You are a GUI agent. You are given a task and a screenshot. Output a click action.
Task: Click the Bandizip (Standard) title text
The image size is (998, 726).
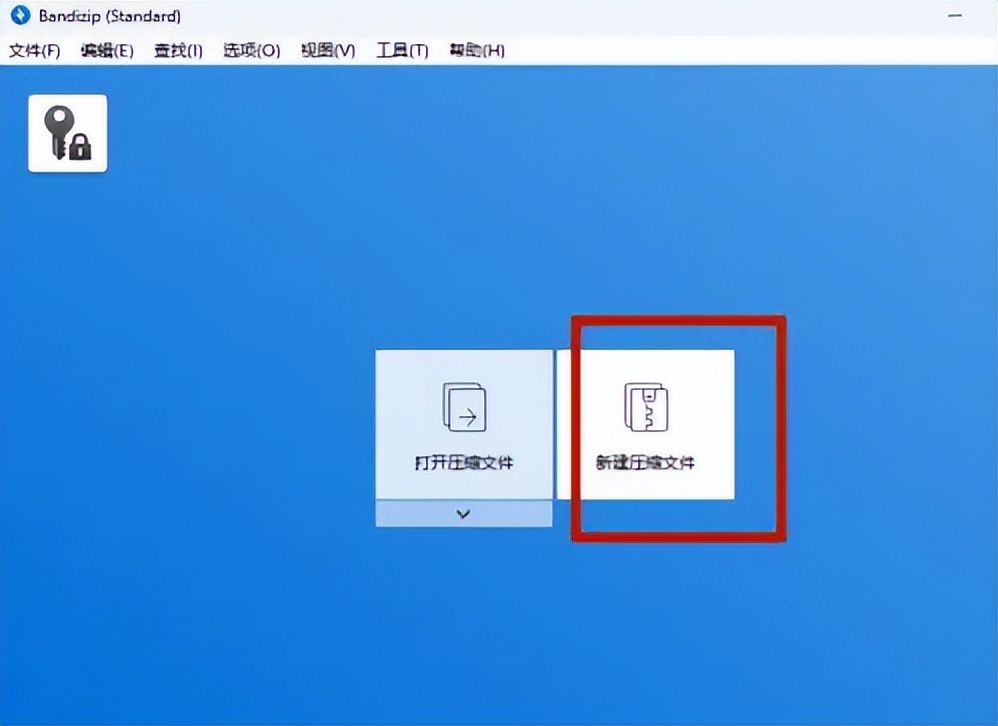click(x=109, y=16)
